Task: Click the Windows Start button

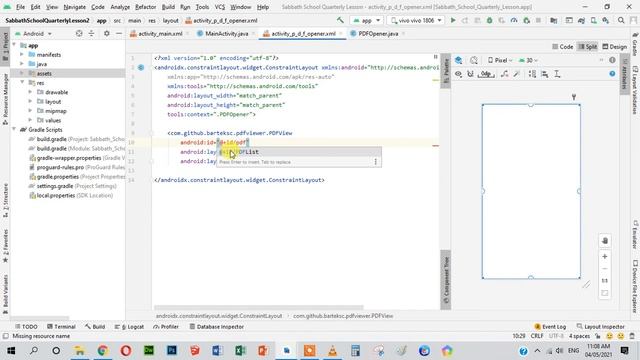Action: [11, 351]
